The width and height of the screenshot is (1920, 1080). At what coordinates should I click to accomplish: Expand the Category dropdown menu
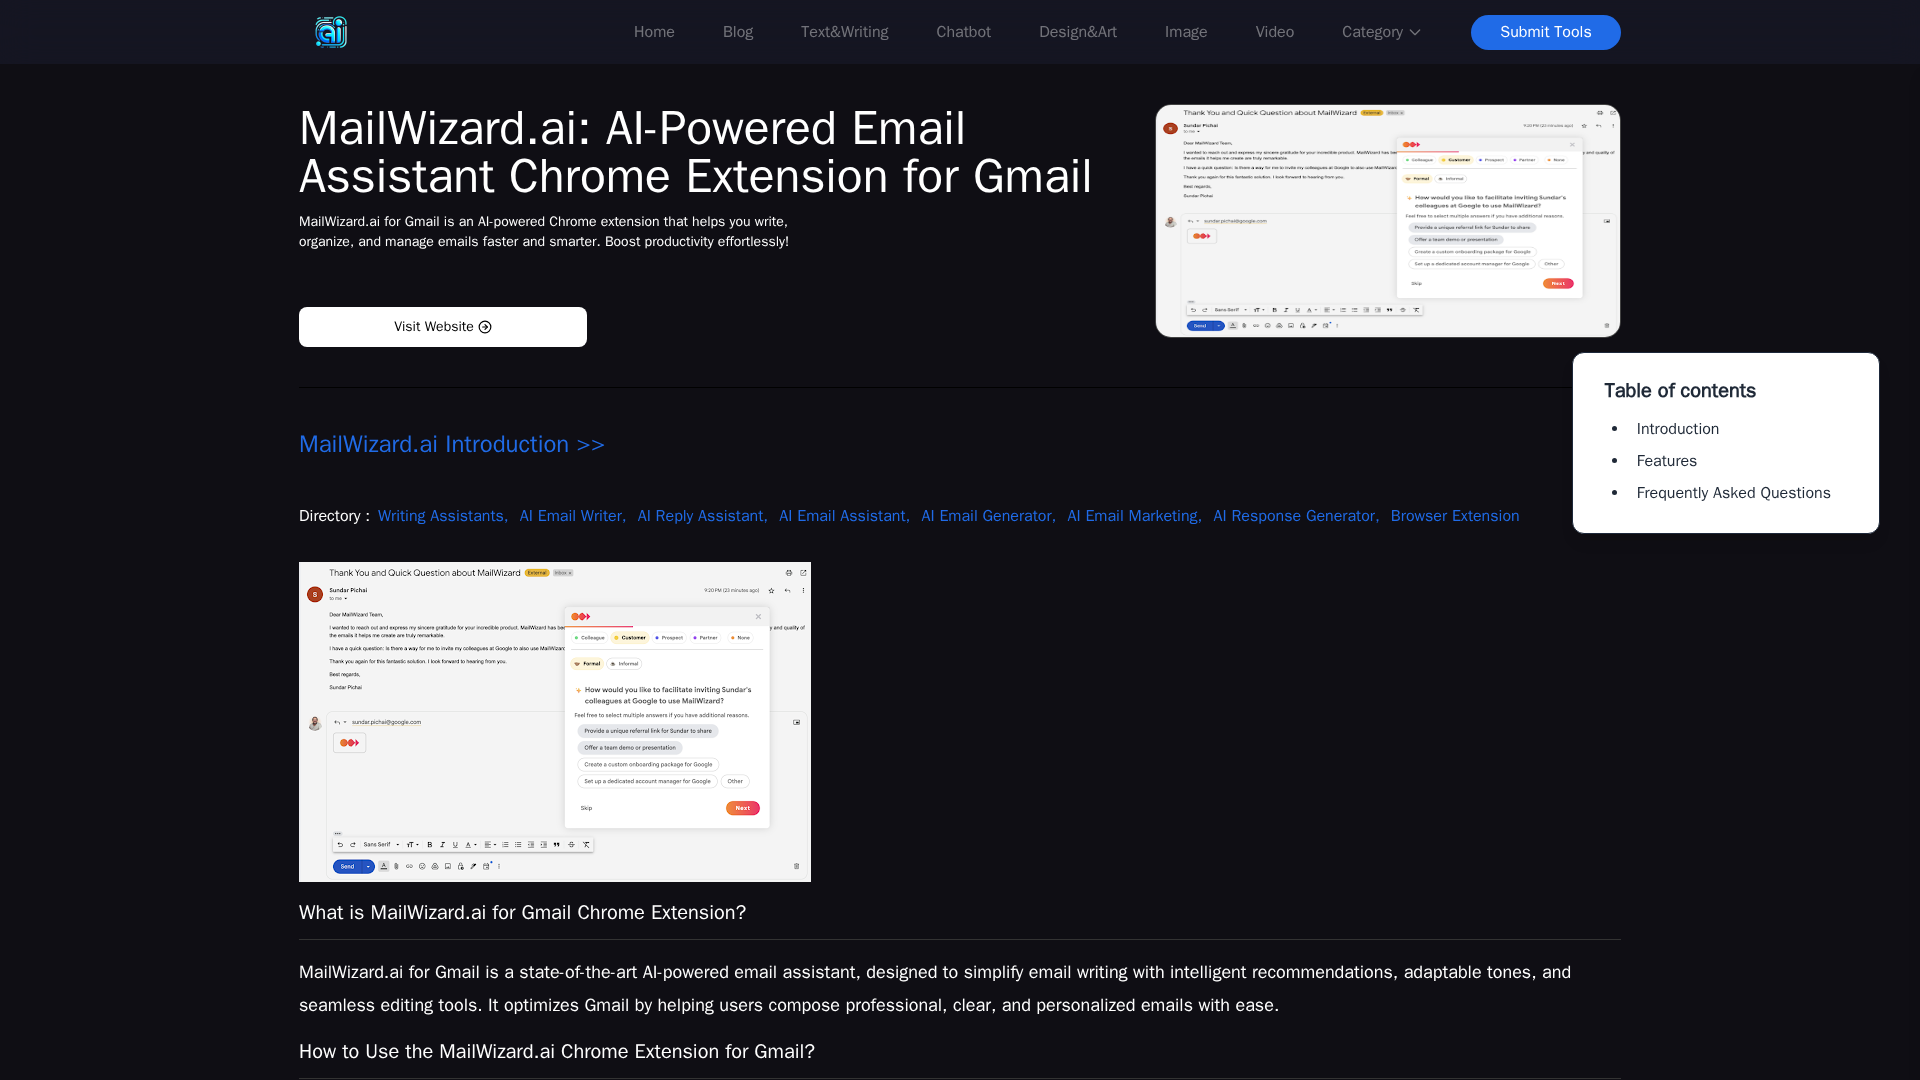coord(1380,32)
